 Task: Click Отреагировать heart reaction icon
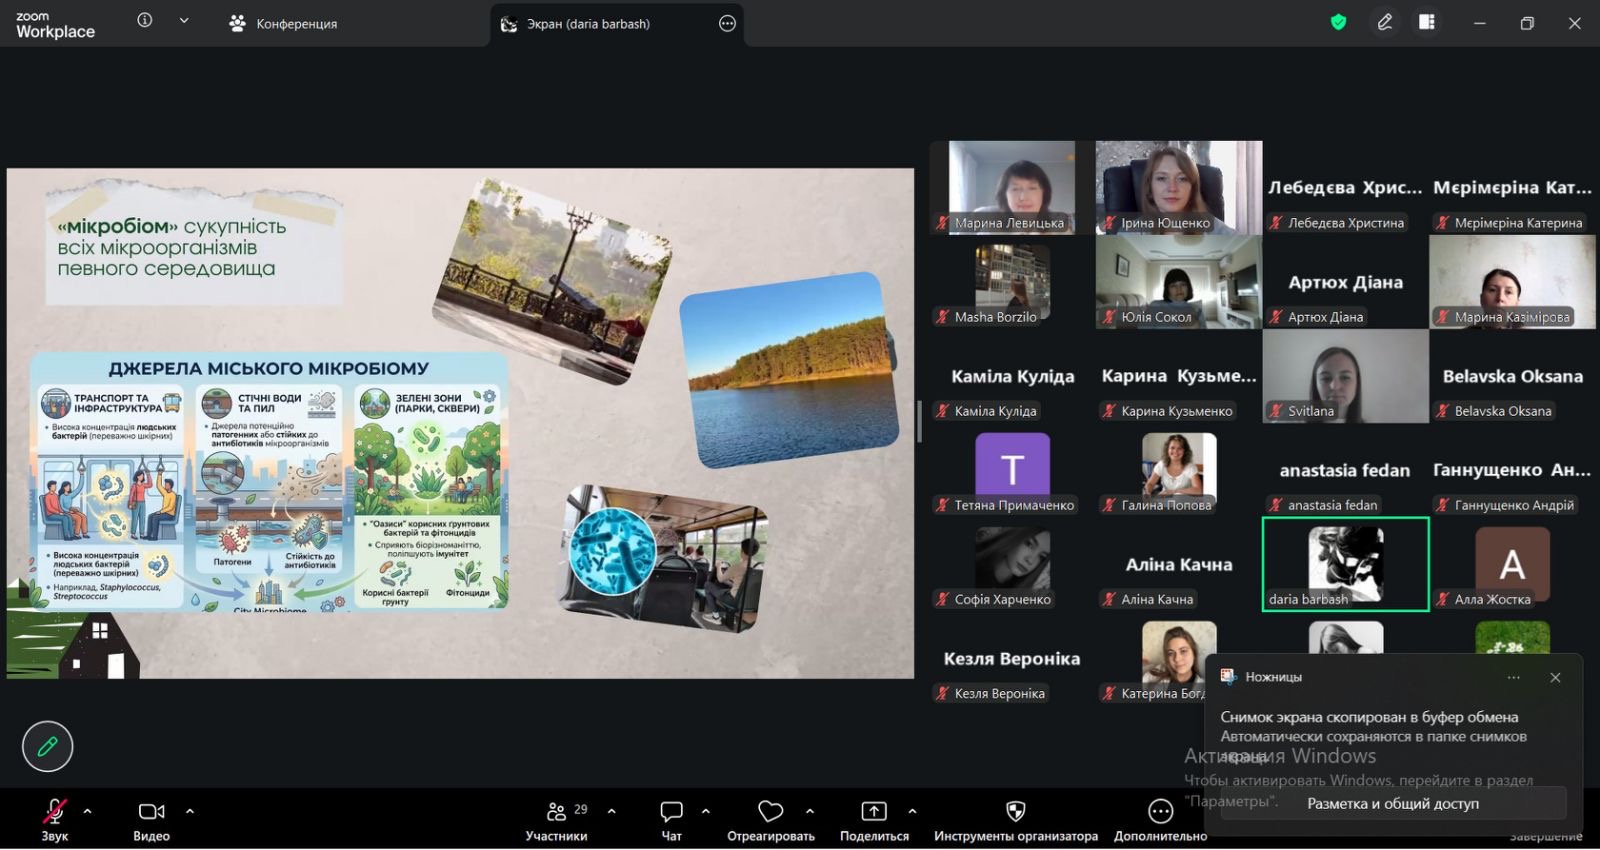point(770,812)
